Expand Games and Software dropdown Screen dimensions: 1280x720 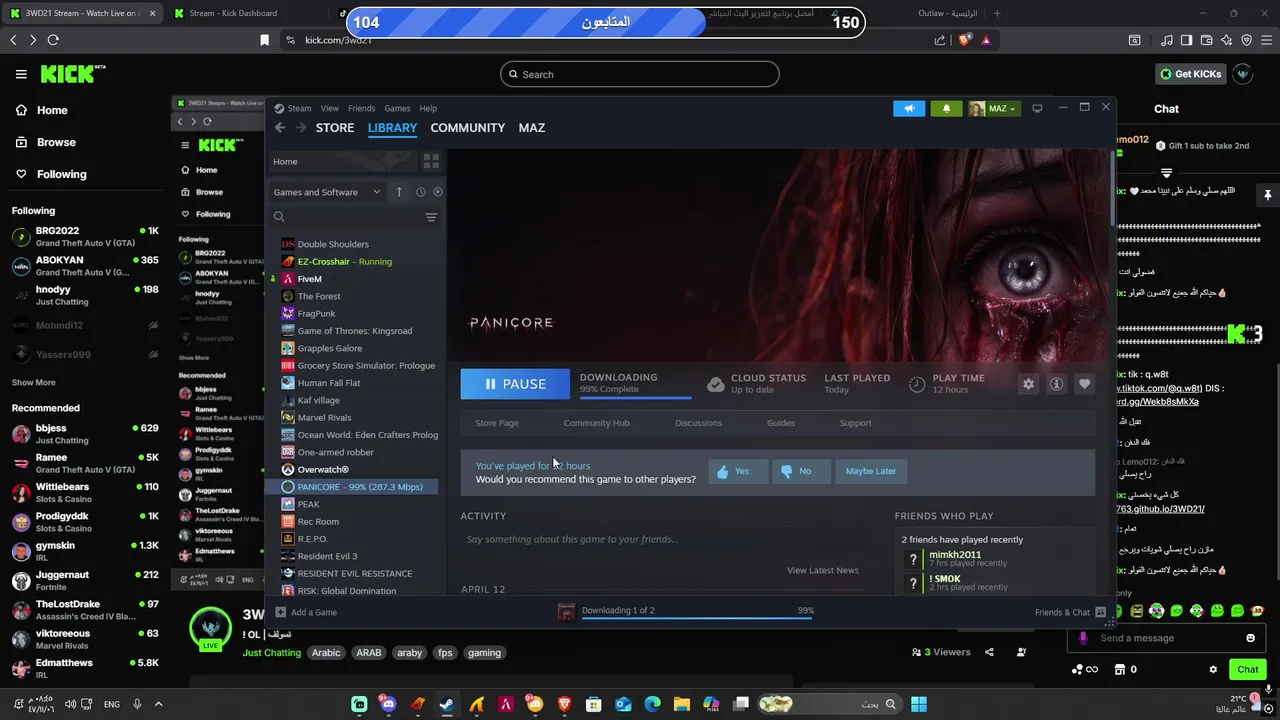point(327,192)
